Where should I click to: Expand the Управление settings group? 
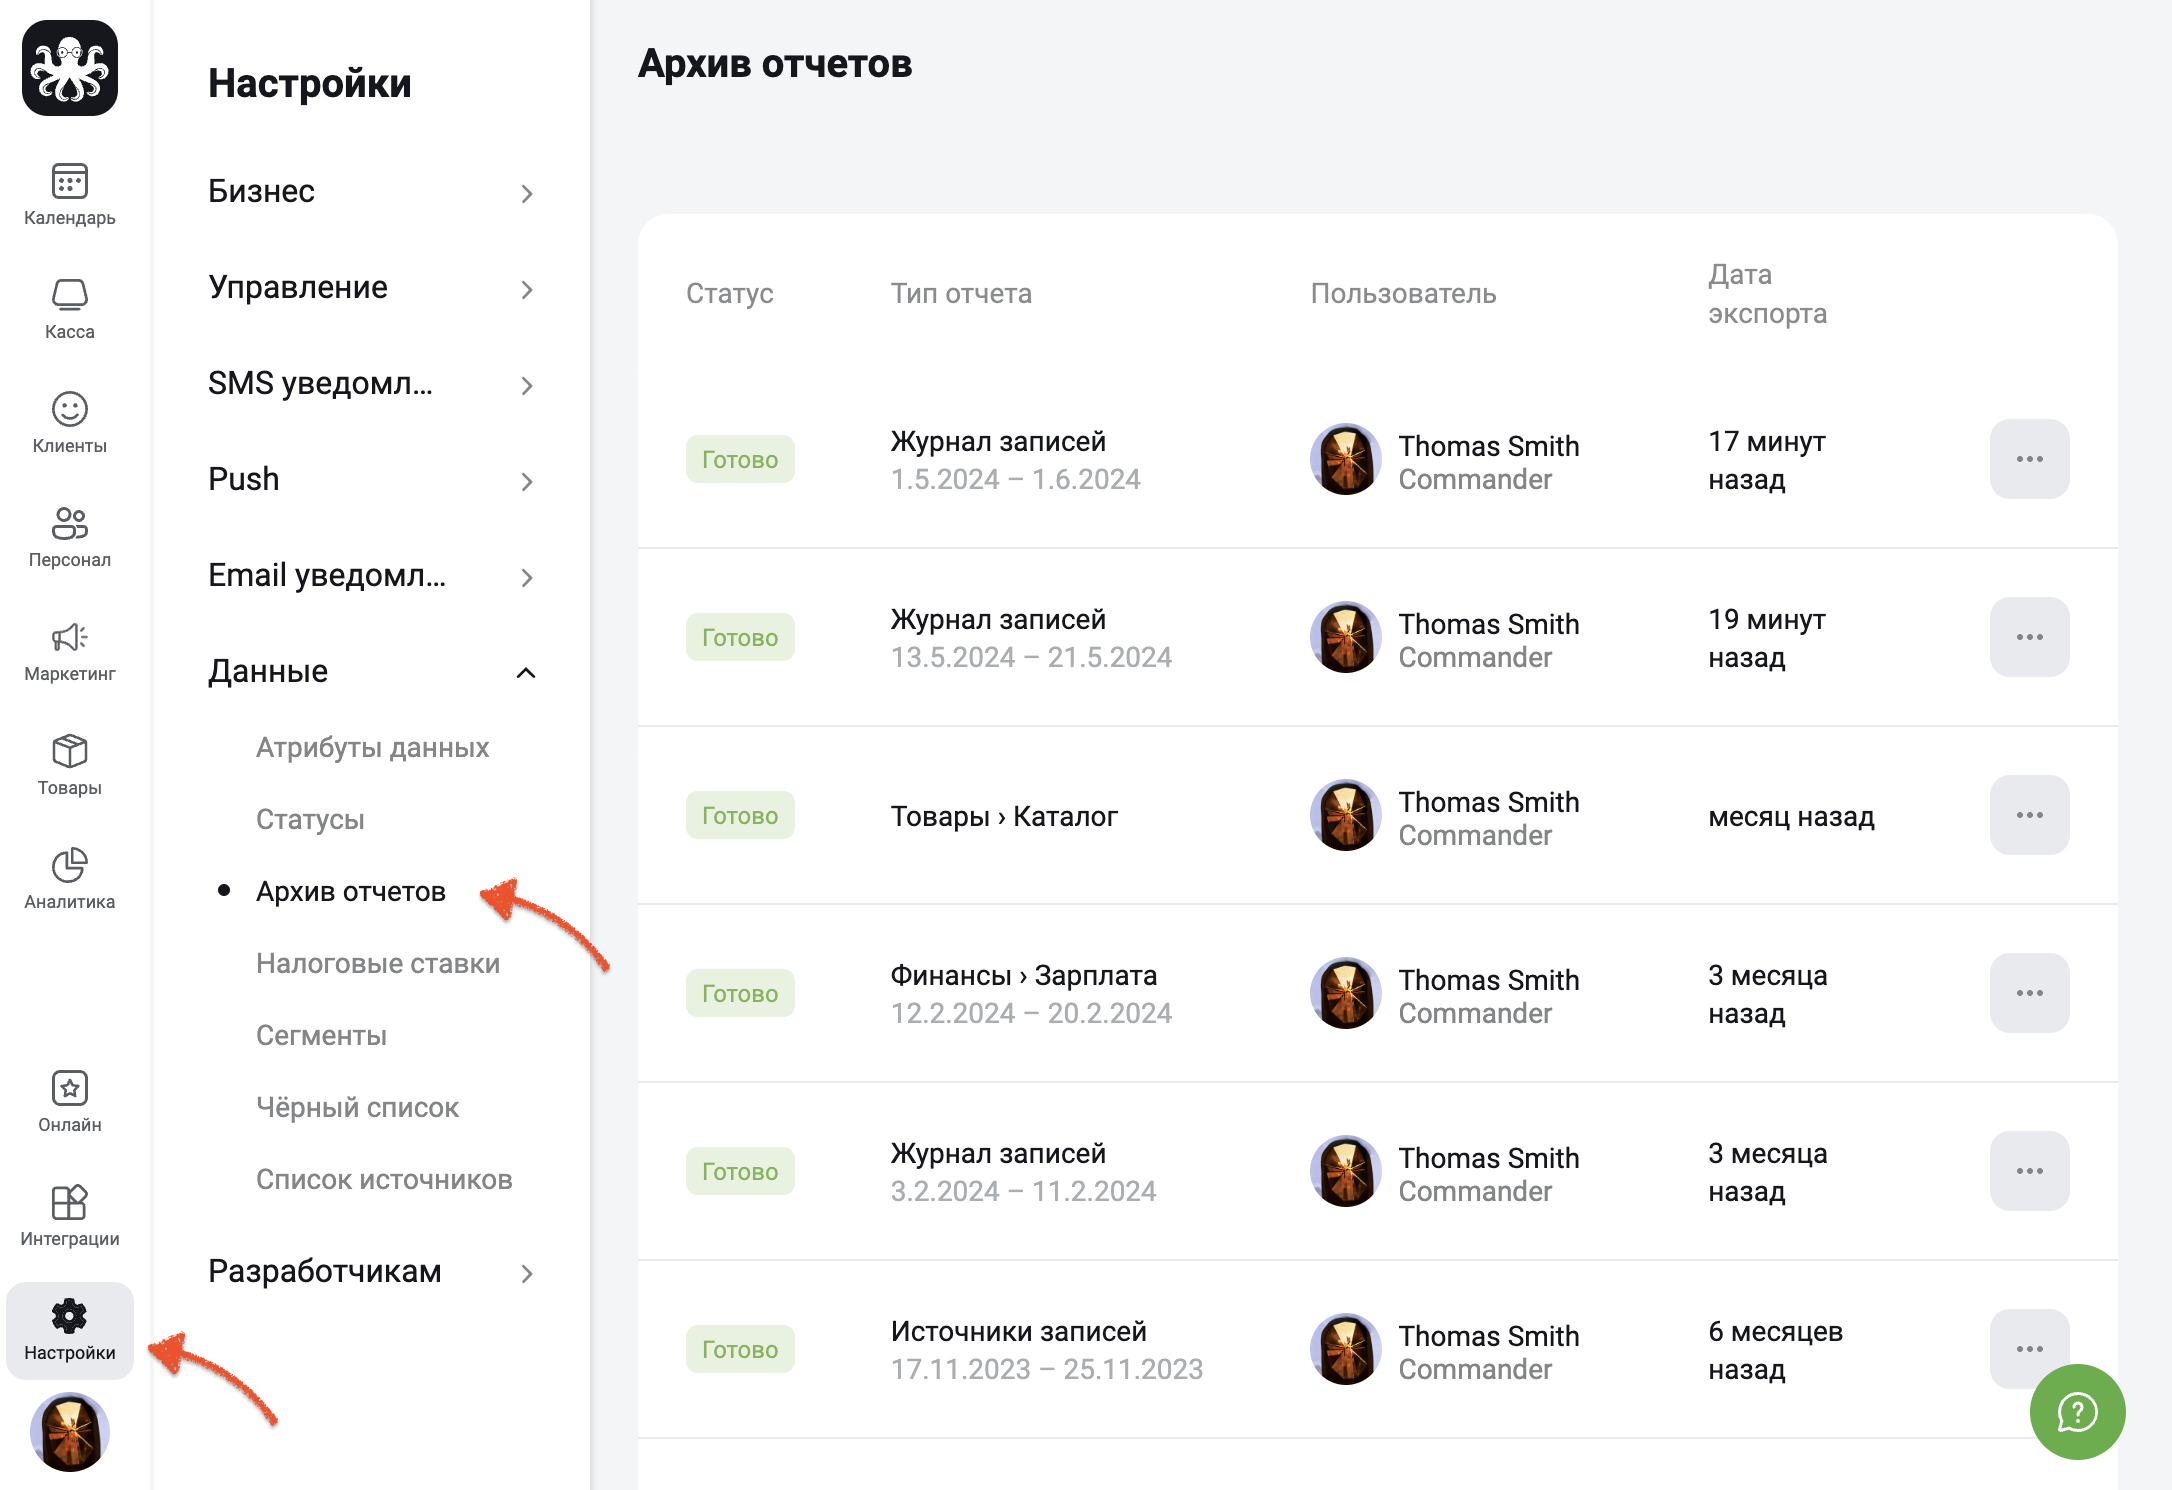372,288
